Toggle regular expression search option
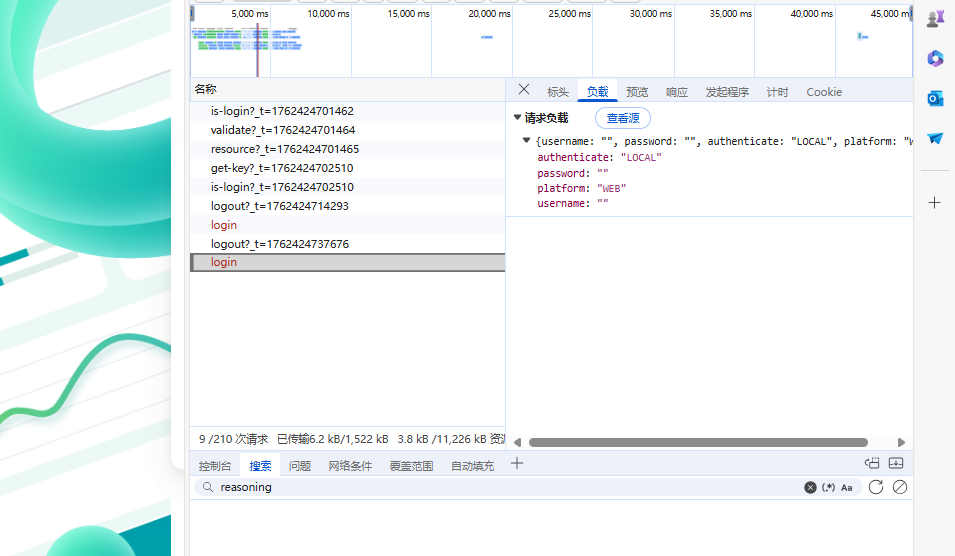 pyautogui.click(x=828, y=487)
